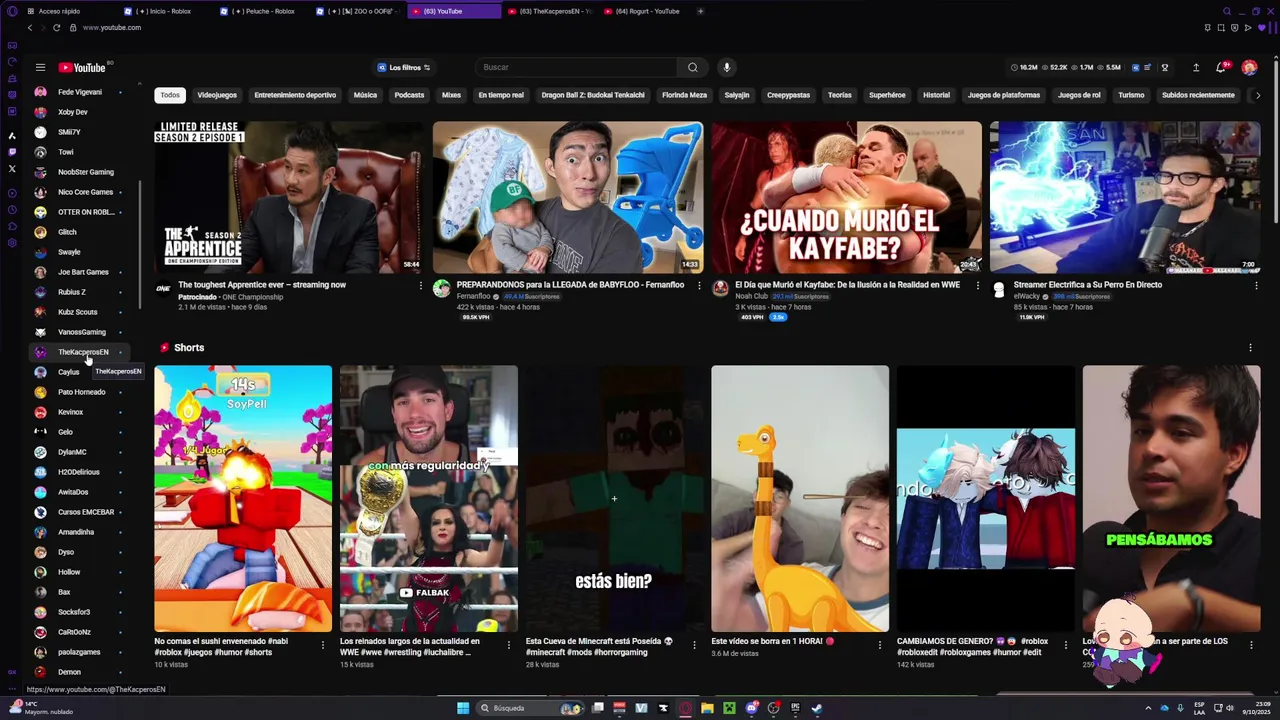Open Shorts section three-dot menu
The height and width of the screenshot is (720, 1280).
1250,348
